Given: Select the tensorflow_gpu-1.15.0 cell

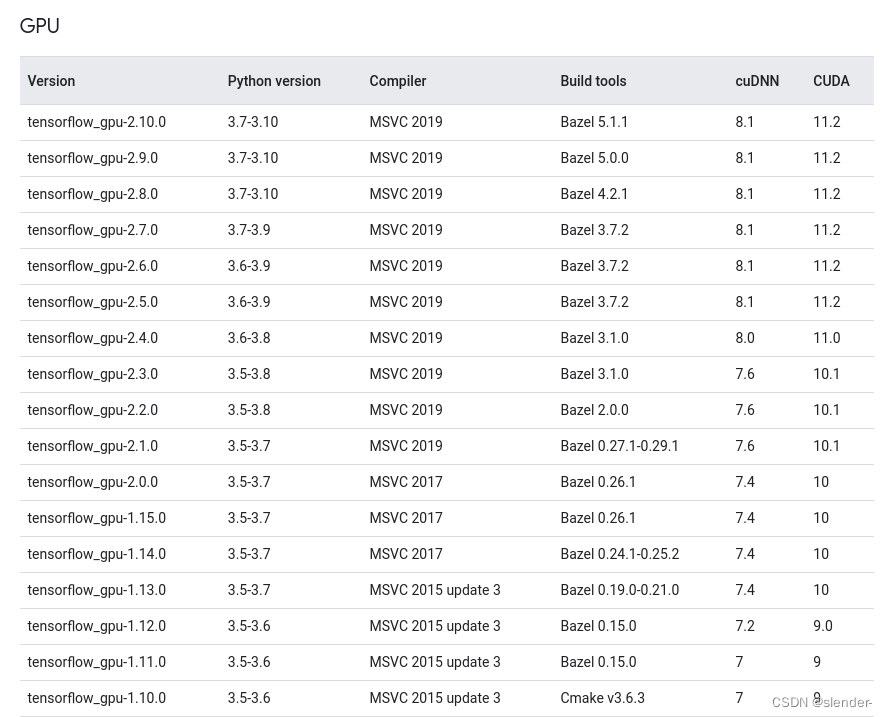Looking at the screenshot, I should point(96,518).
